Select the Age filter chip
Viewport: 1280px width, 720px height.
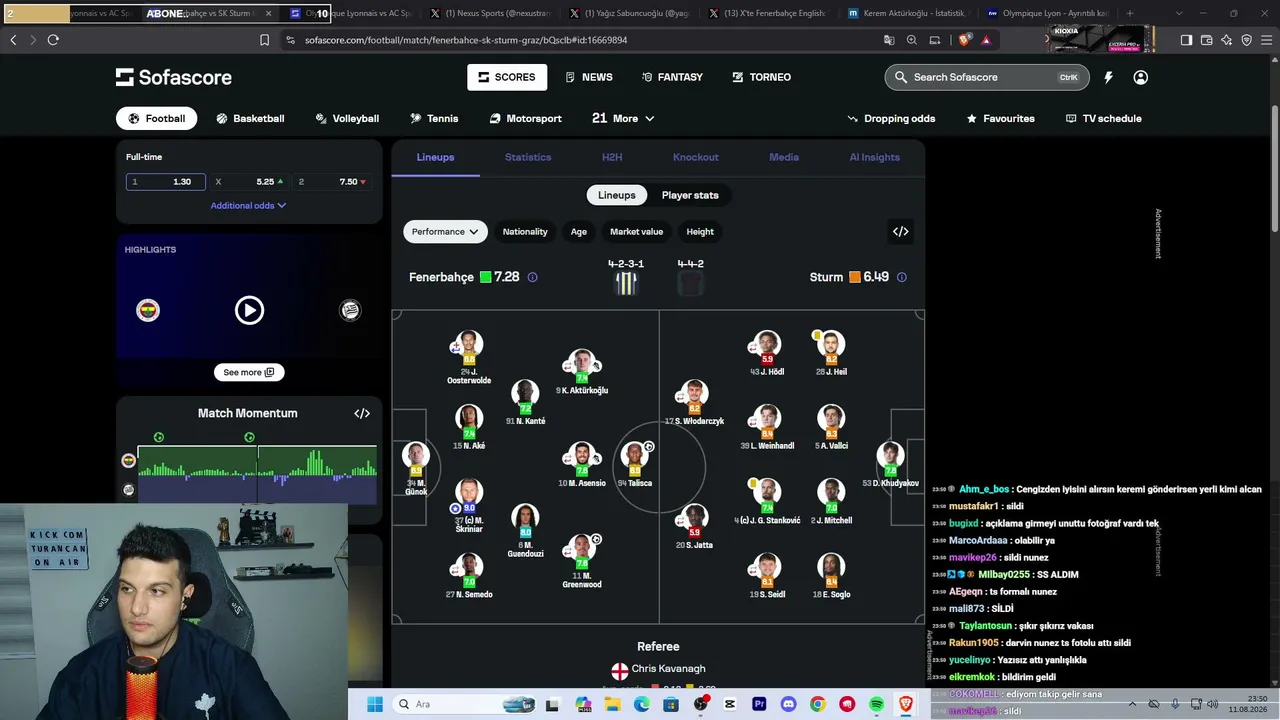(x=579, y=232)
